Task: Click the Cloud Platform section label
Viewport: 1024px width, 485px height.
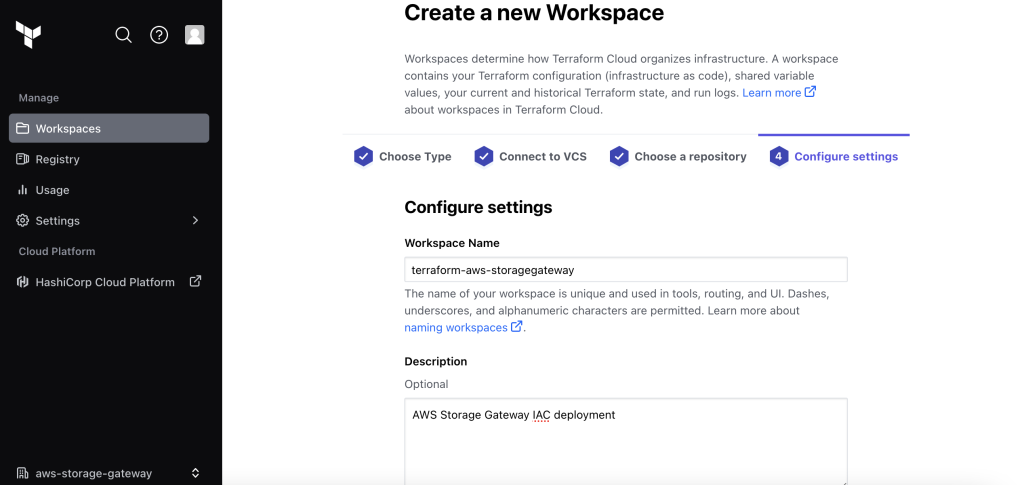Action: point(57,251)
